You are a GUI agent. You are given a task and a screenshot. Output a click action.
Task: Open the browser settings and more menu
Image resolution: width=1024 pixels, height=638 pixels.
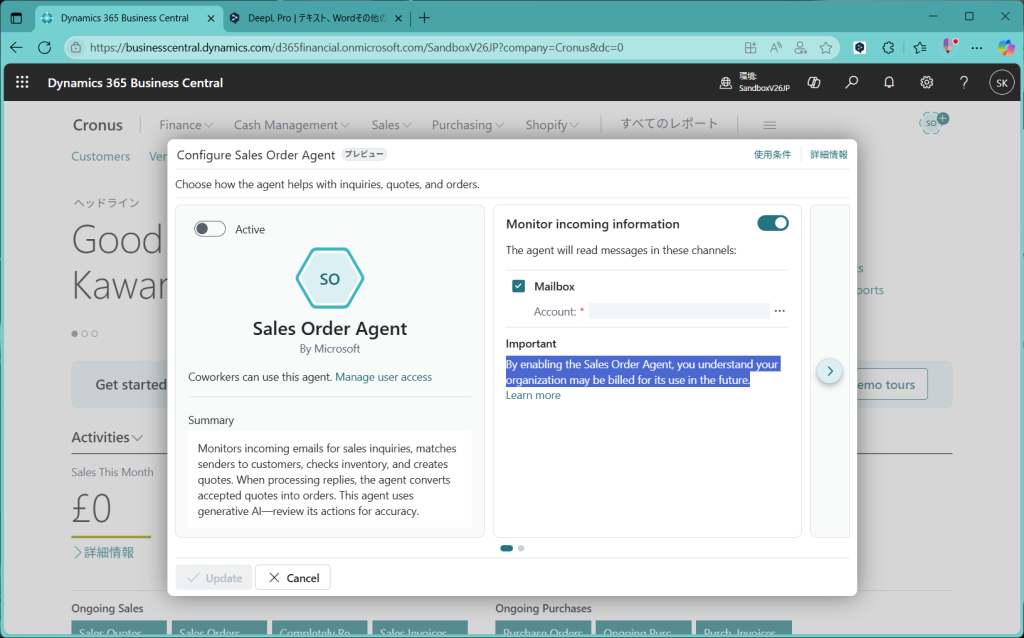click(977, 47)
